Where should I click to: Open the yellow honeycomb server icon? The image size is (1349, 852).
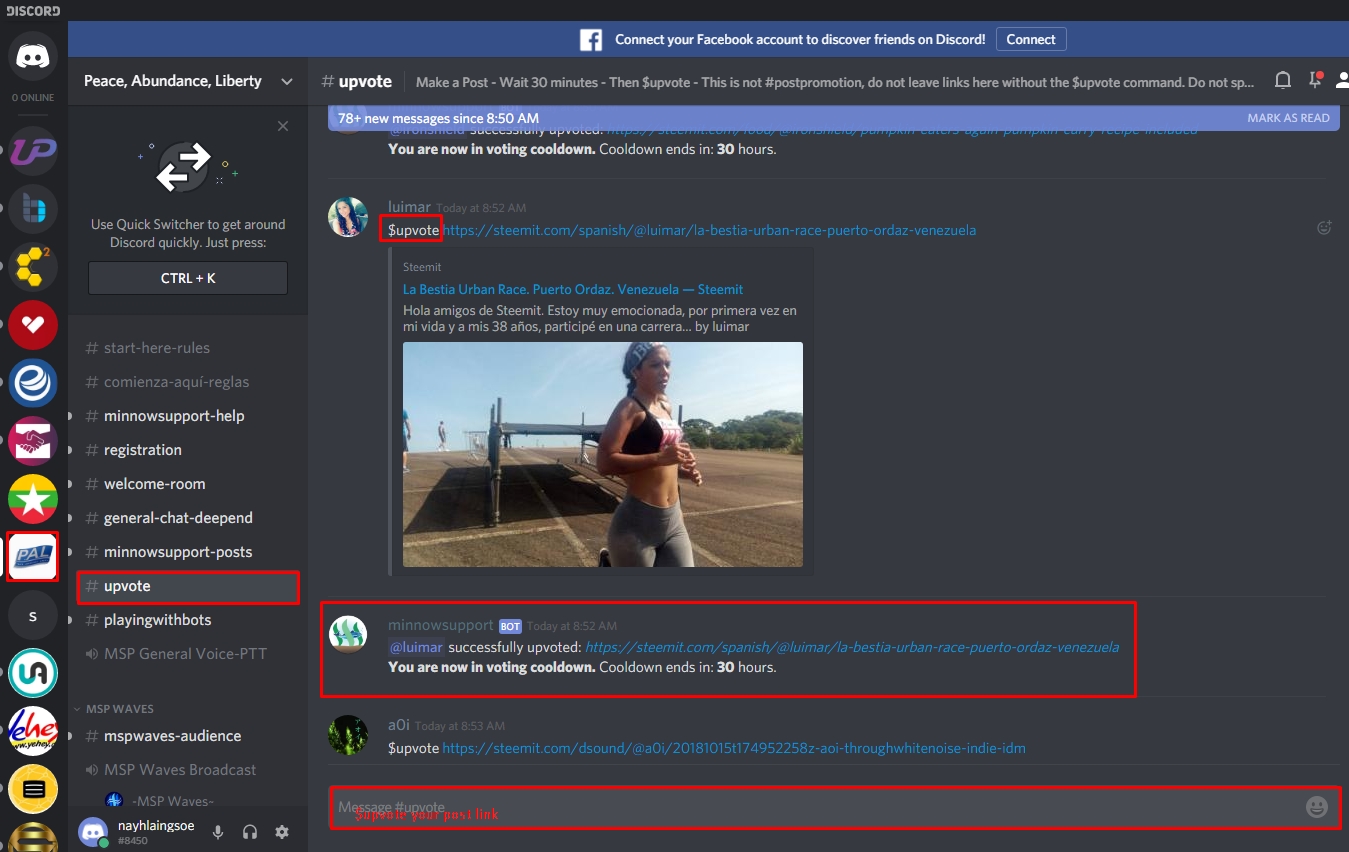(33, 267)
